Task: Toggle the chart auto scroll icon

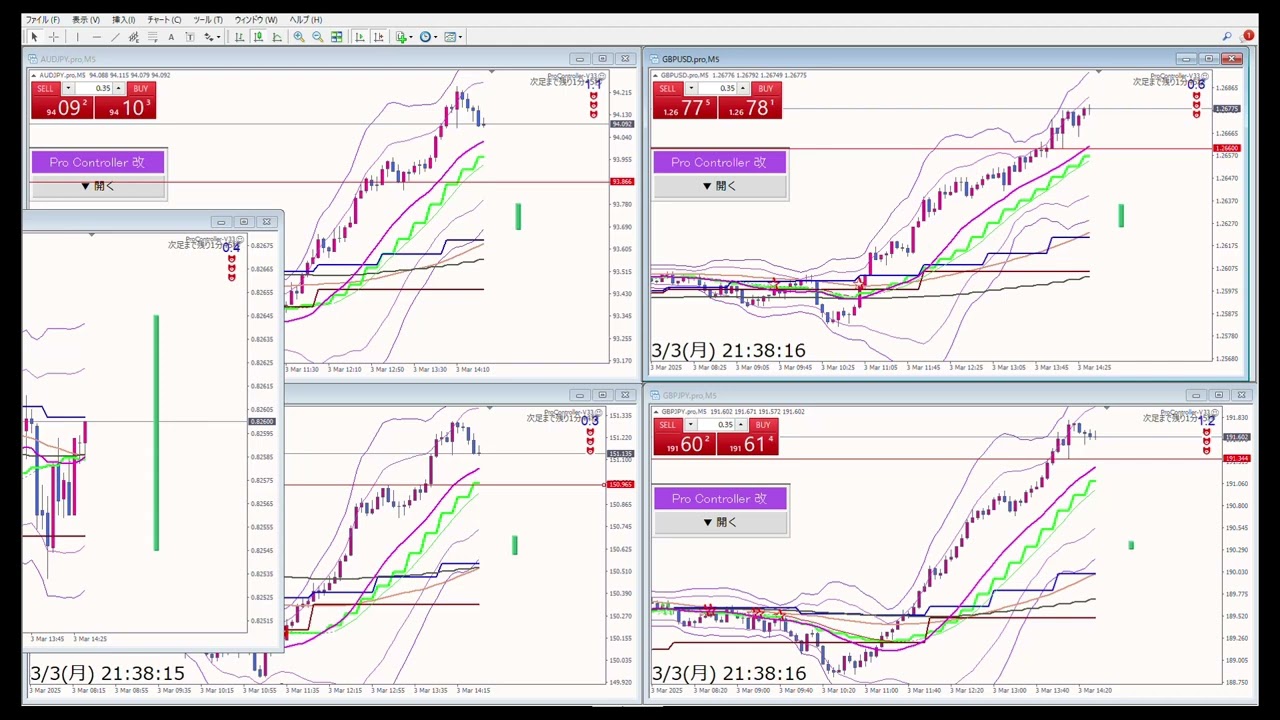Action: [360, 37]
